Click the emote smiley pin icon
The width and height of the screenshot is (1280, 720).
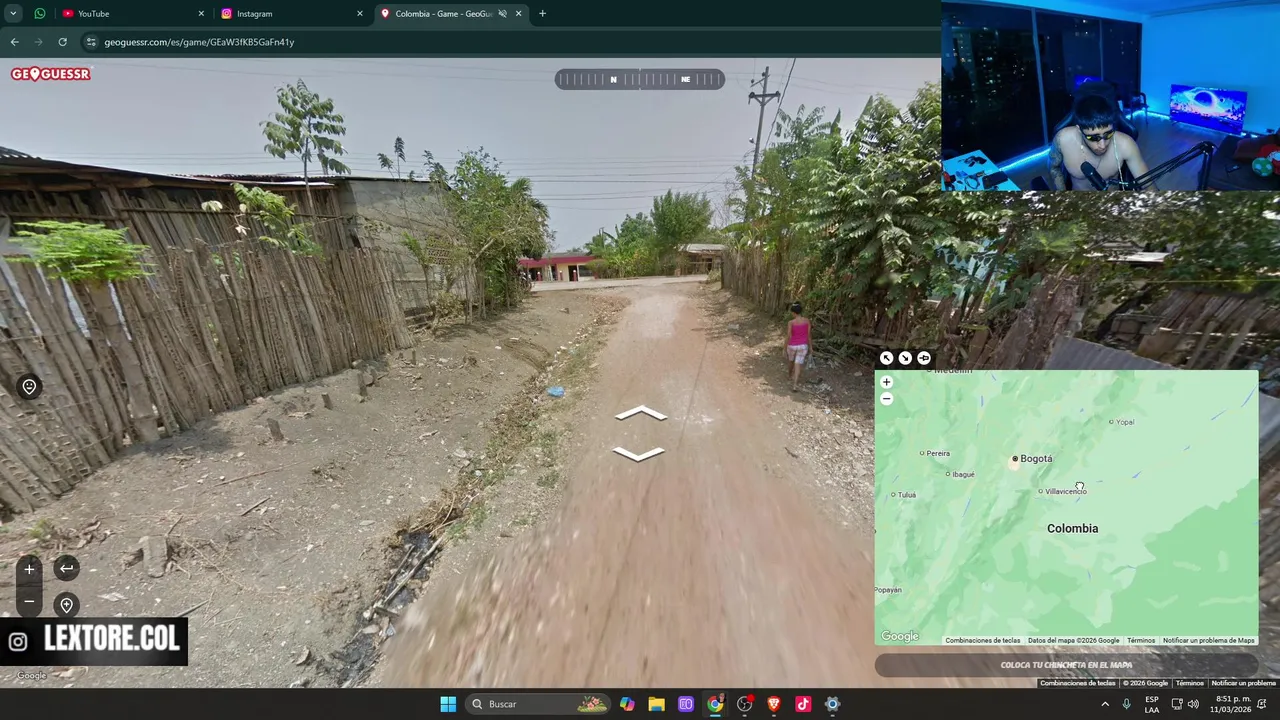pyautogui.click(x=29, y=387)
